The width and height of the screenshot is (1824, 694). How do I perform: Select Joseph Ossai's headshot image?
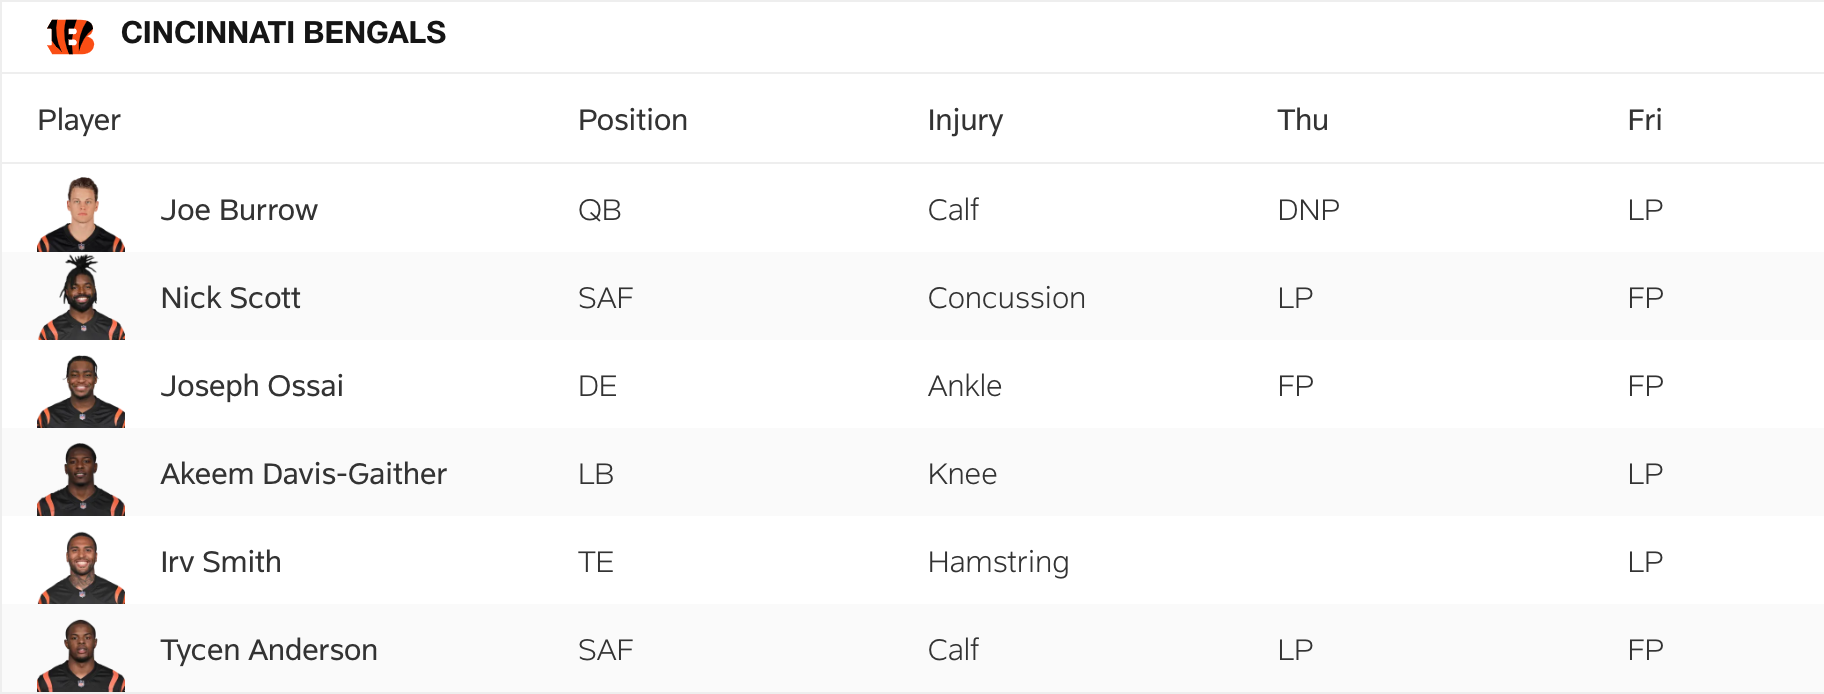(81, 391)
